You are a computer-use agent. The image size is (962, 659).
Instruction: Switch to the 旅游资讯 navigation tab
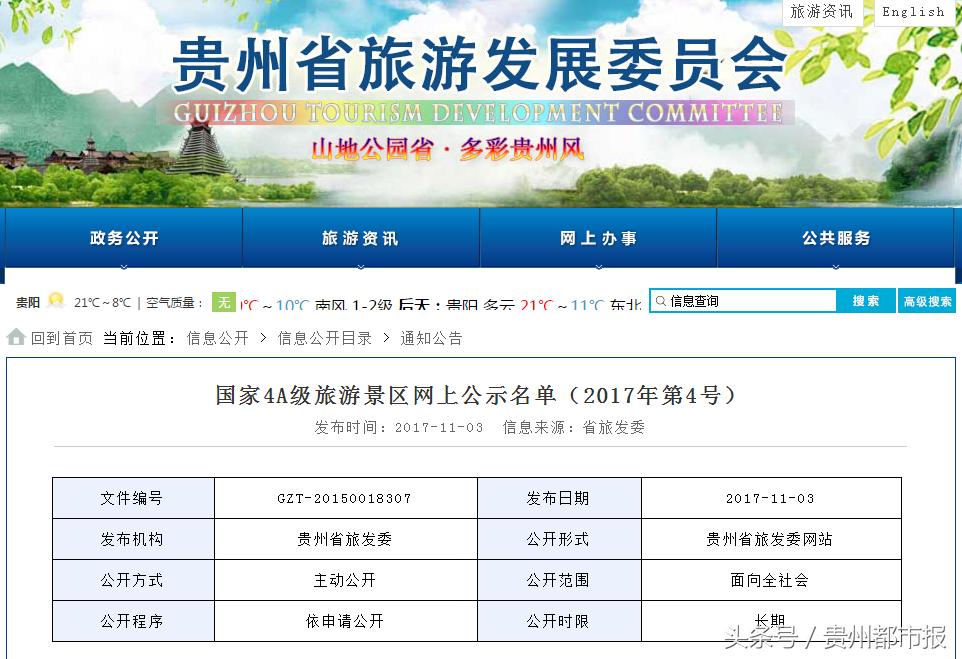tap(360, 238)
